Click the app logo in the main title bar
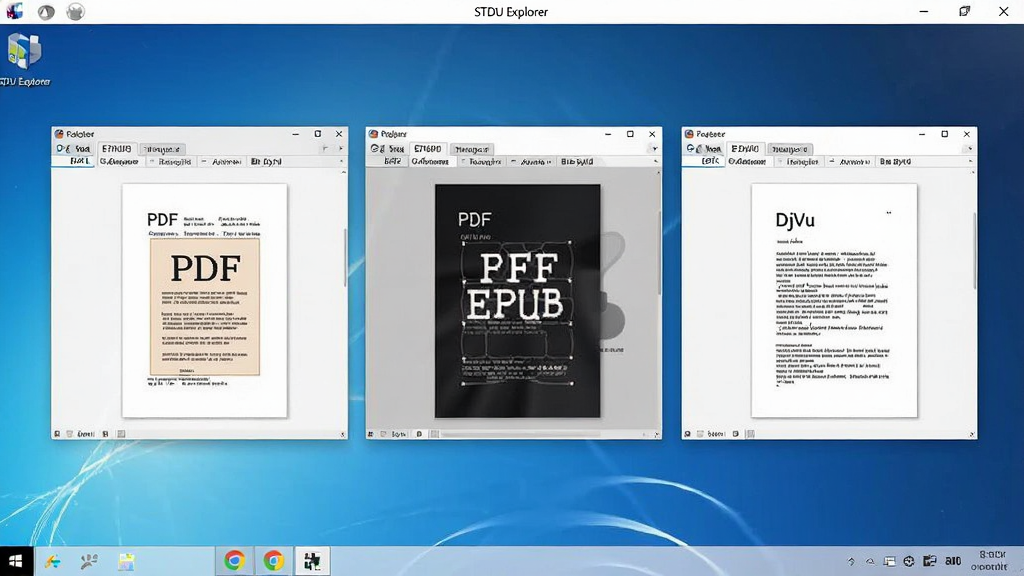1024x576 pixels. (x=14, y=11)
